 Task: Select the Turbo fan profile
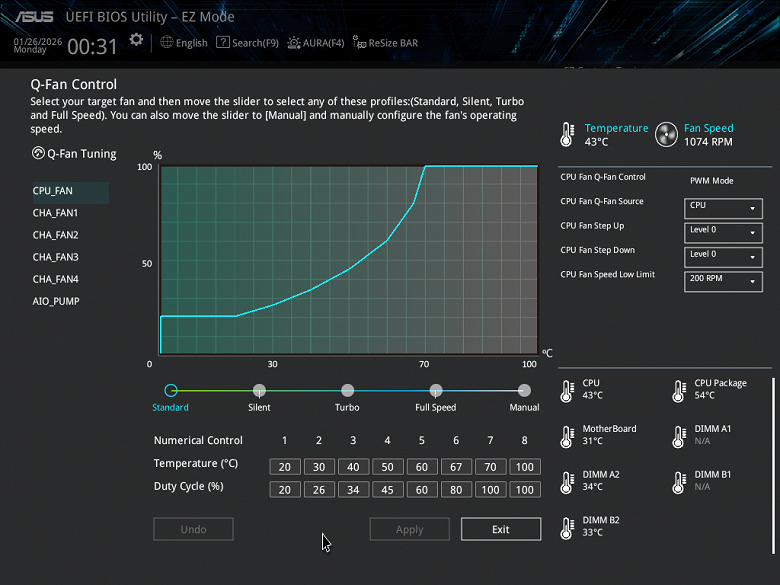347,391
